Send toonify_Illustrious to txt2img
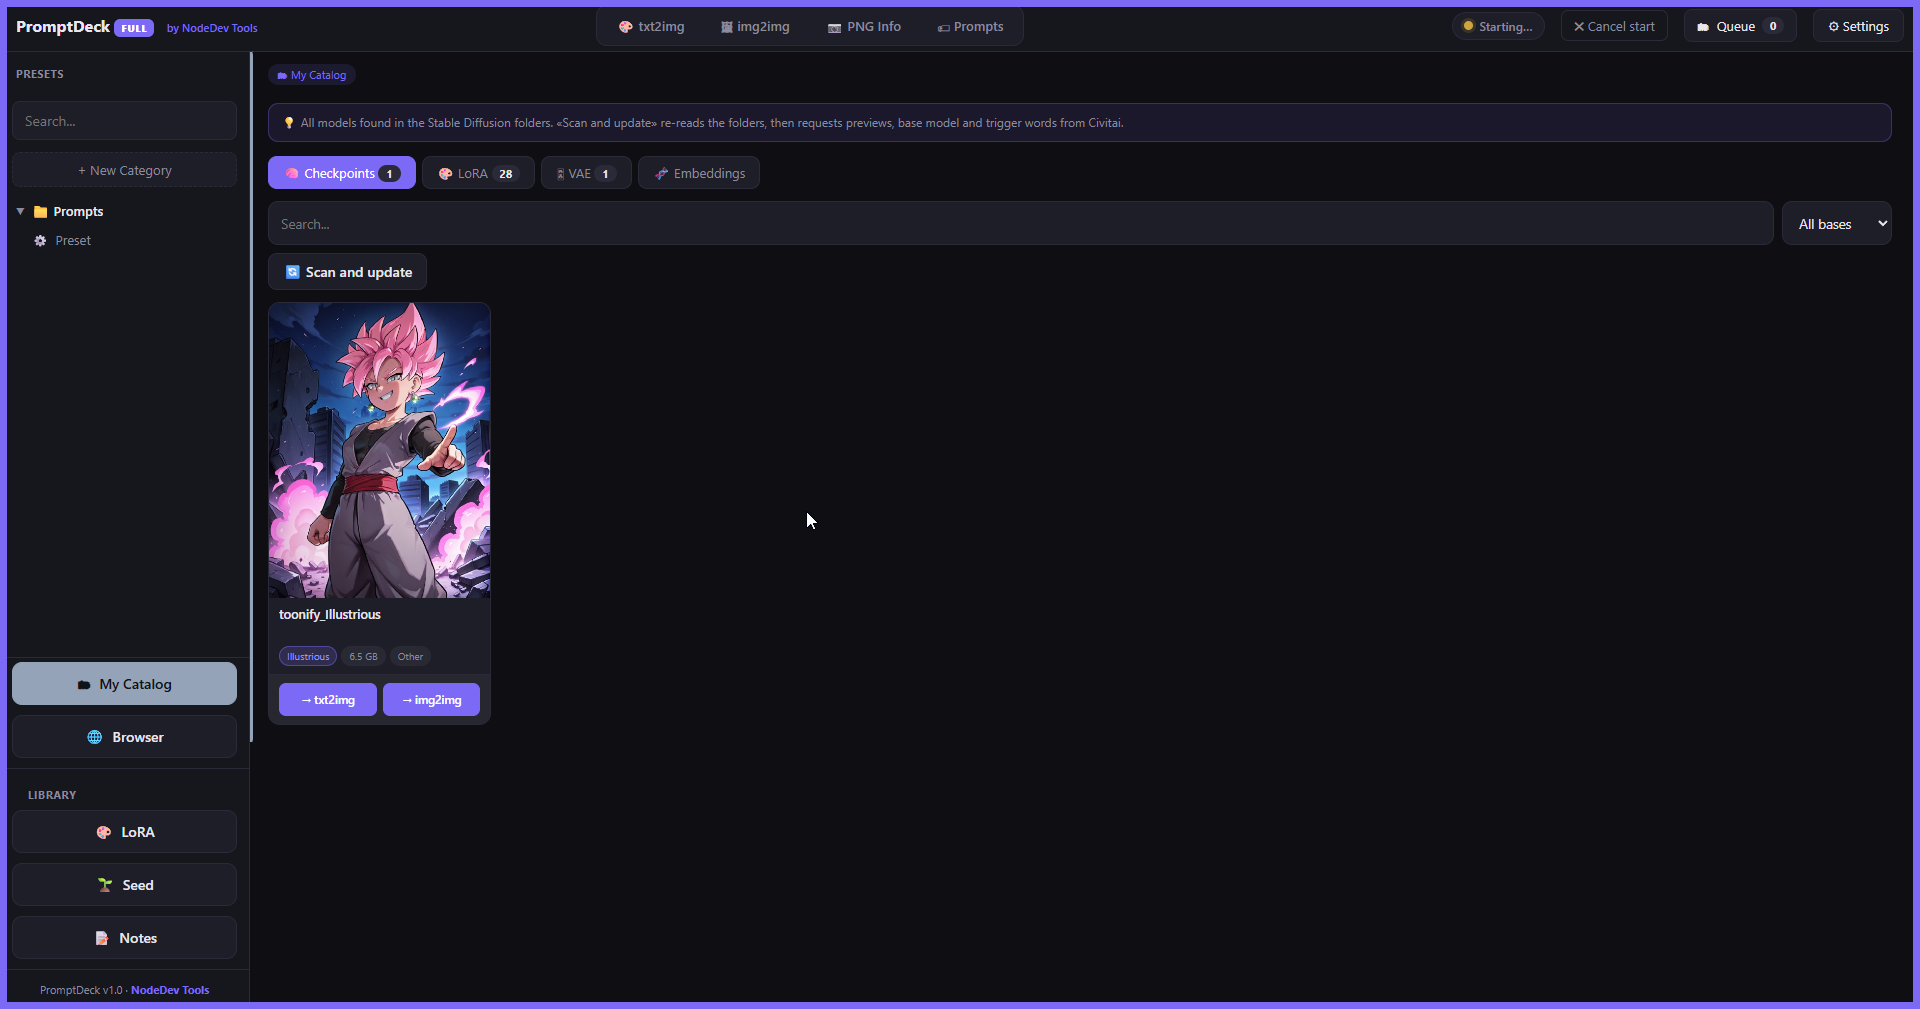This screenshot has height=1009, width=1920. [328, 700]
